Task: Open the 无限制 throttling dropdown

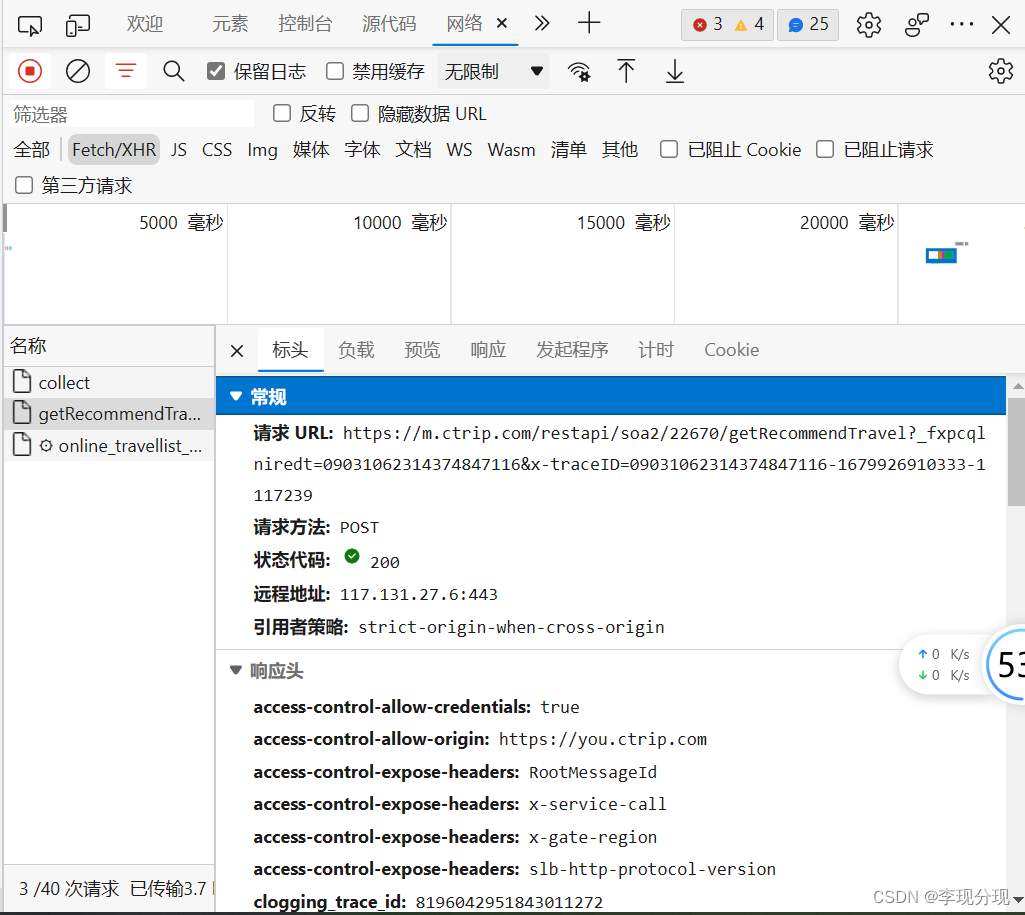Action: (493, 71)
